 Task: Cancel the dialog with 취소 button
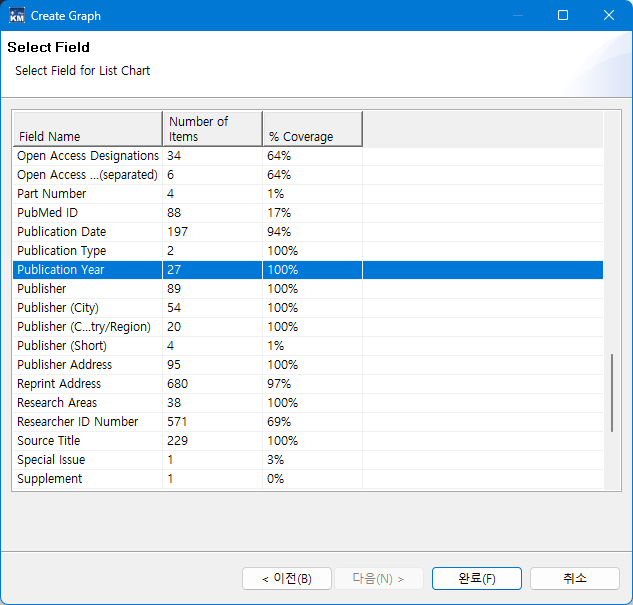tap(574, 579)
